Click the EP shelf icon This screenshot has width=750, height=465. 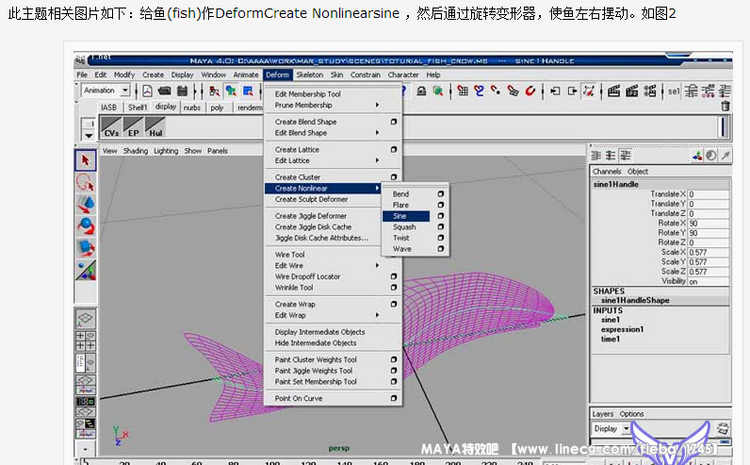point(133,128)
